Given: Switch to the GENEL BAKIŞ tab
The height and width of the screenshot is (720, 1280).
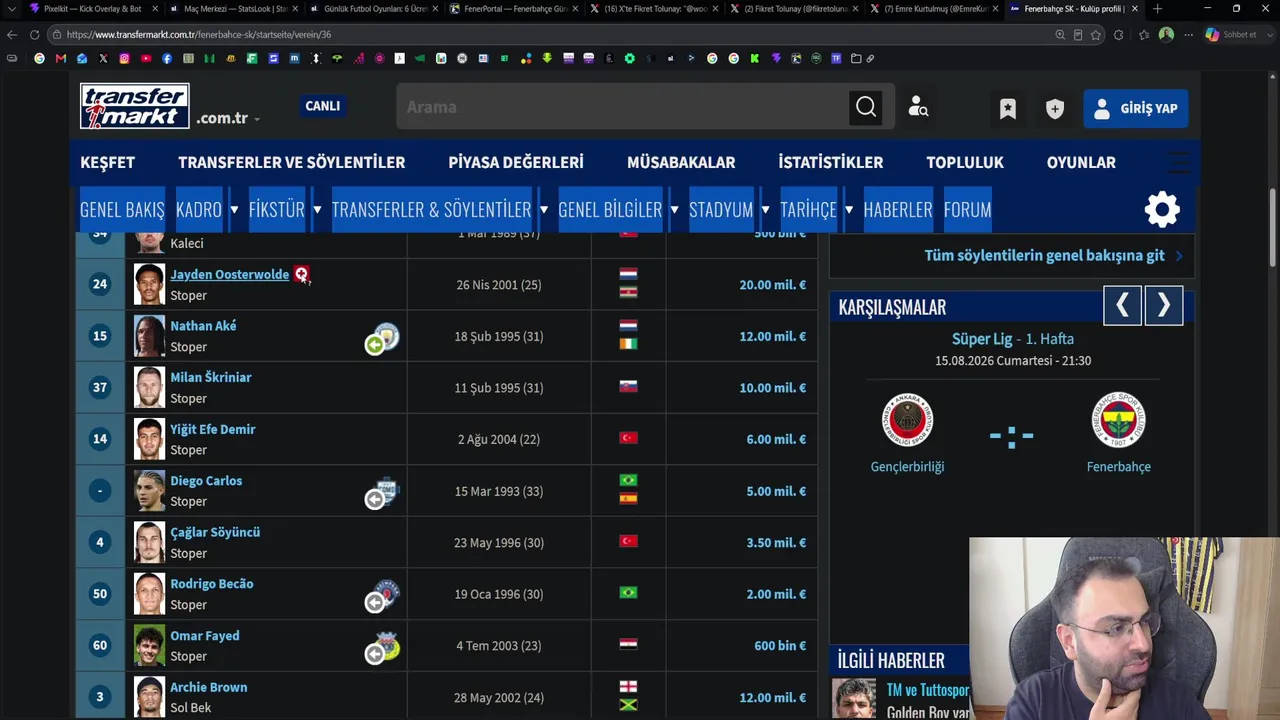Looking at the screenshot, I should point(122,210).
